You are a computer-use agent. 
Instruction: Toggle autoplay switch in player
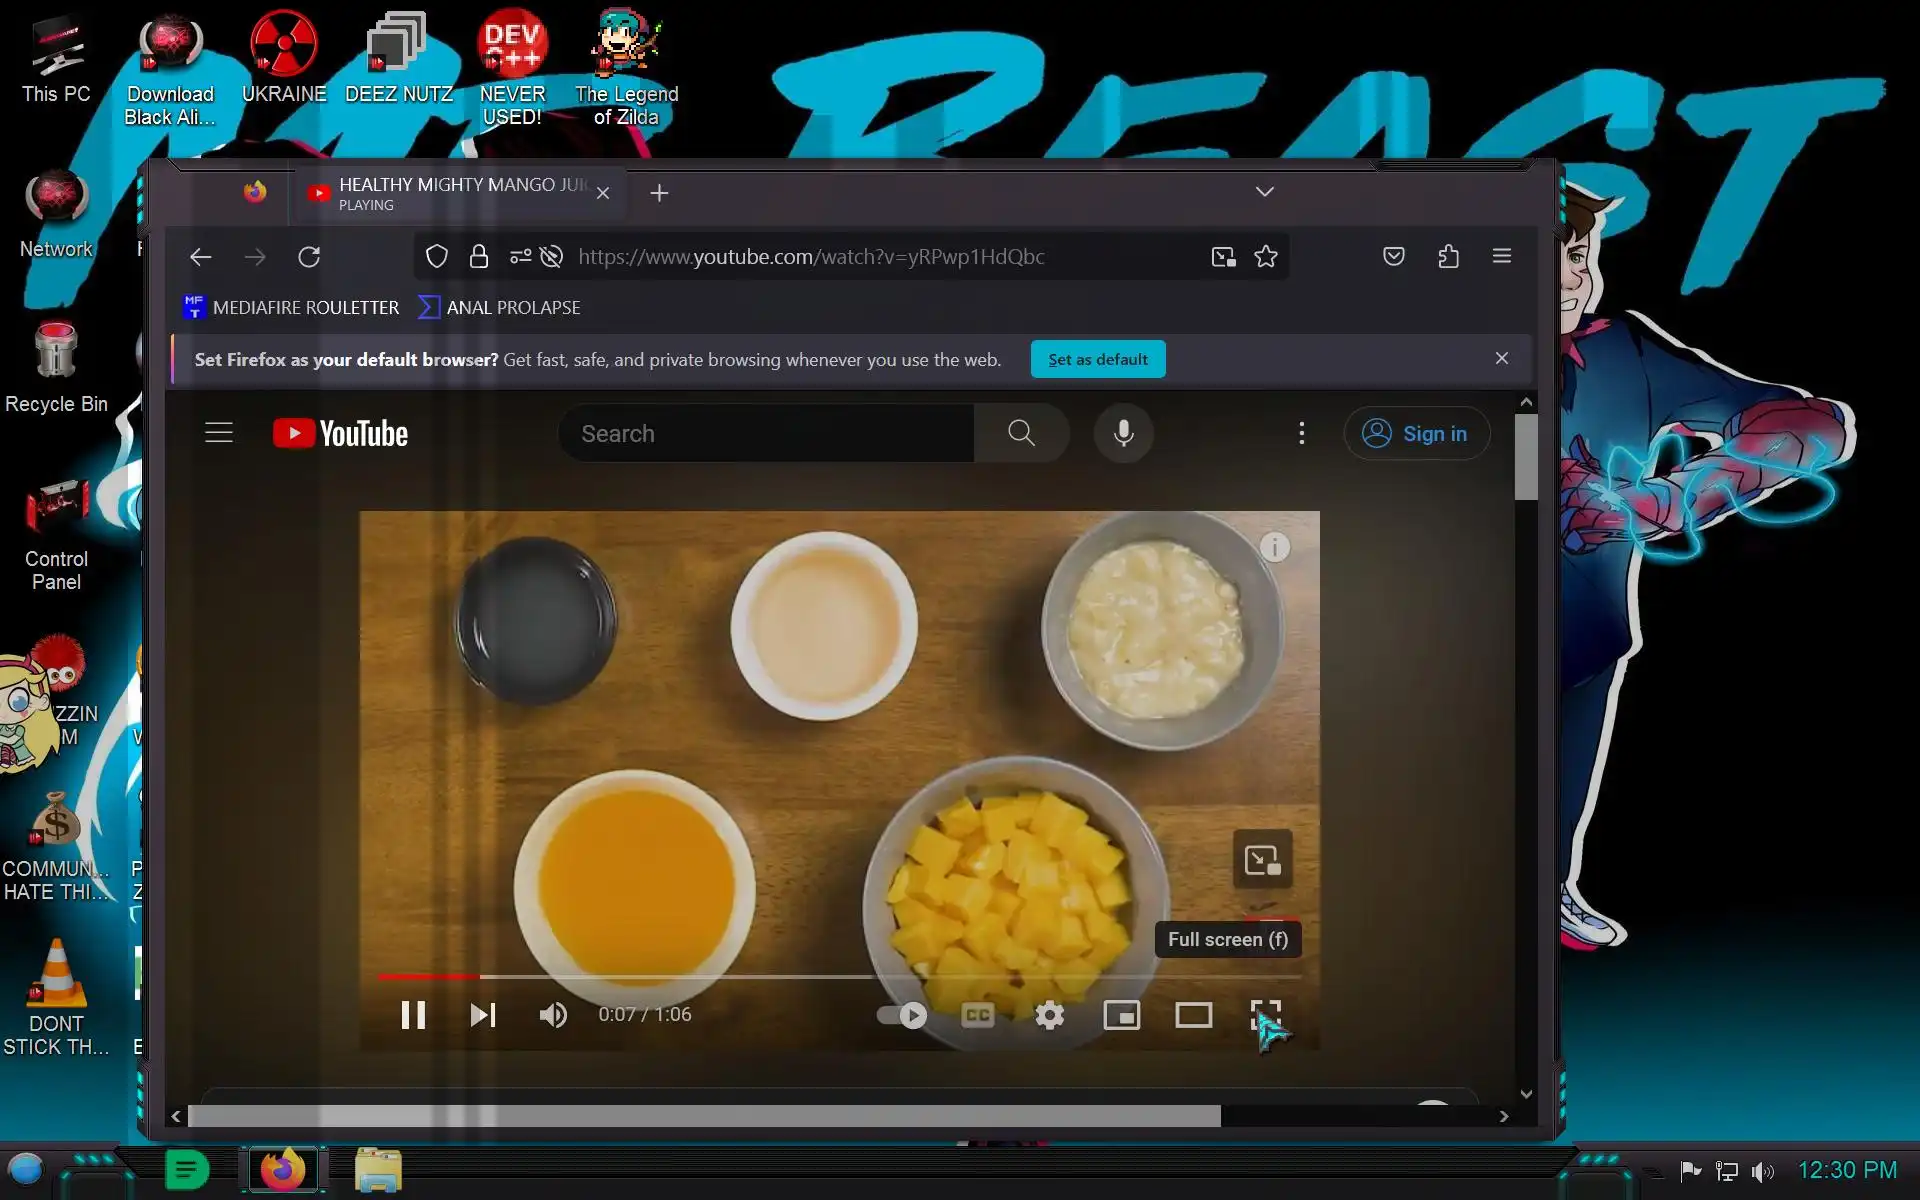(x=902, y=1015)
